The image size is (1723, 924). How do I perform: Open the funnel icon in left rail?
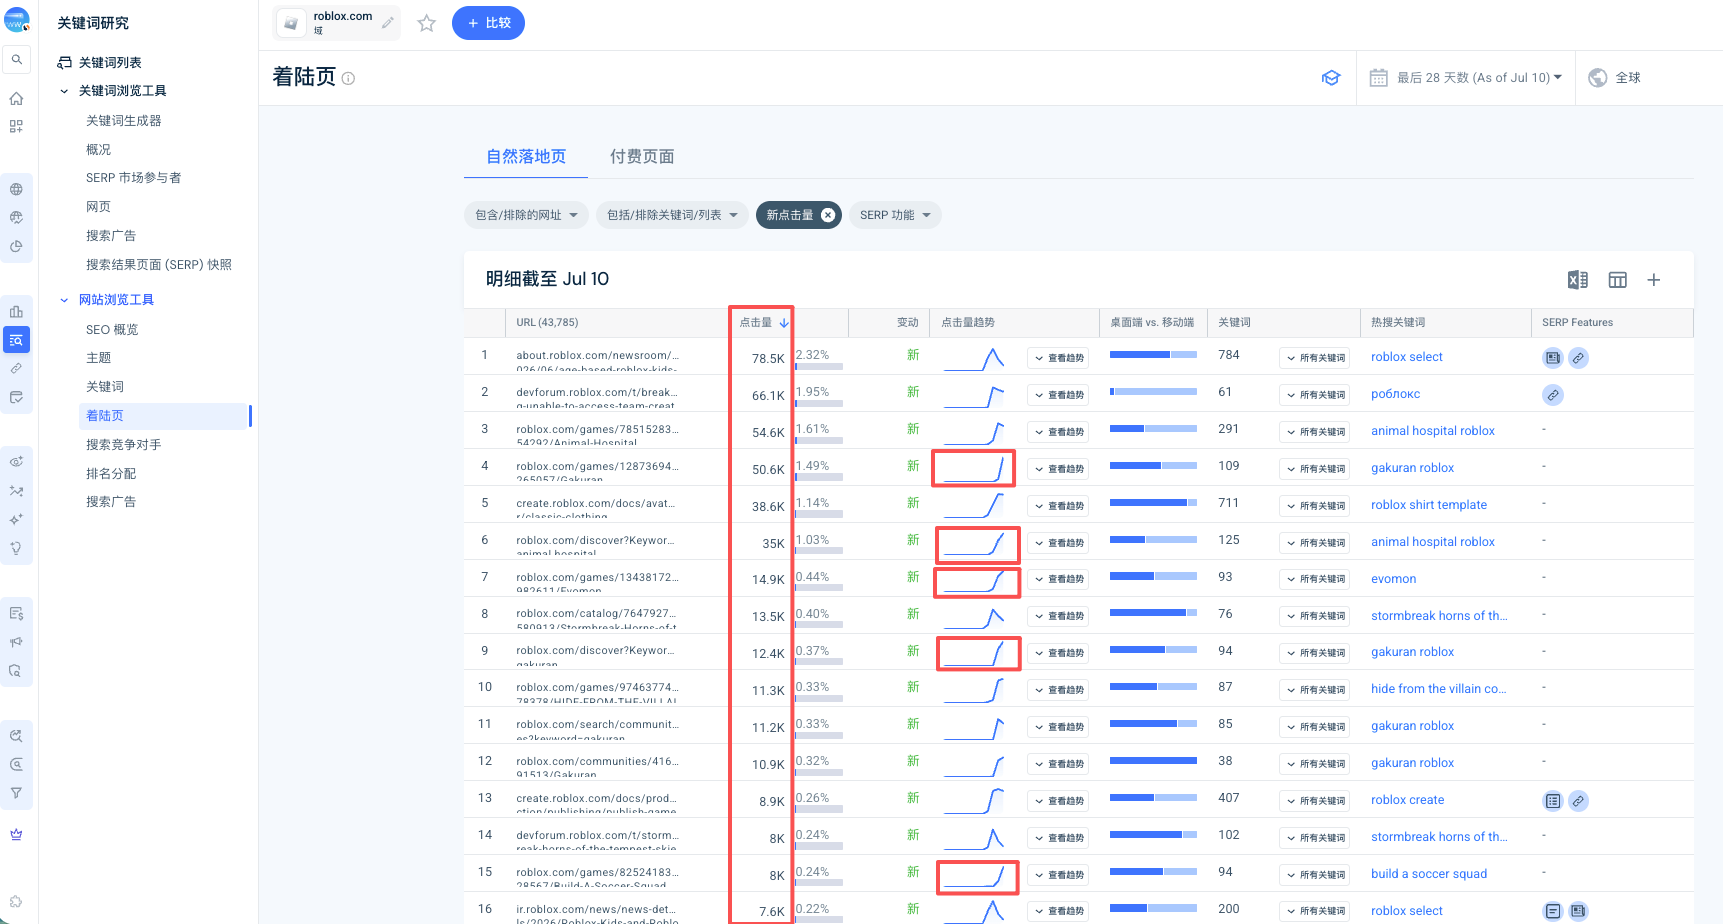point(16,793)
